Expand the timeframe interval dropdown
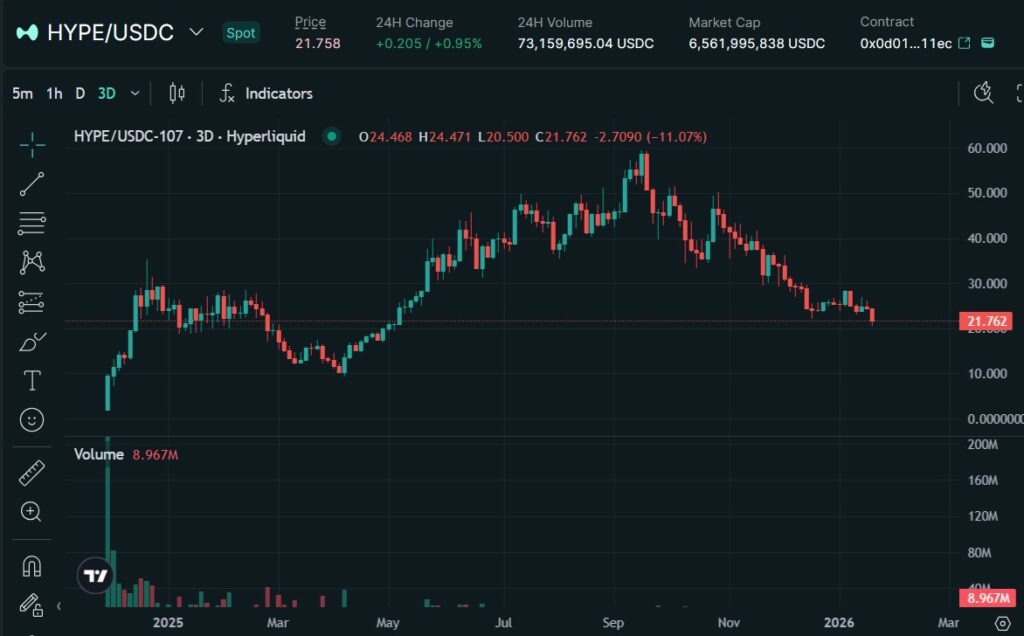Viewport: 1024px width, 636px height. [133, 93]
